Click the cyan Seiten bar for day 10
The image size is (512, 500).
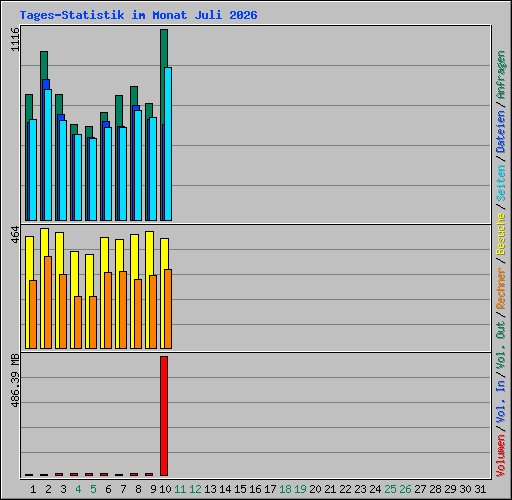pyautogui.click(x=168, y=144)
